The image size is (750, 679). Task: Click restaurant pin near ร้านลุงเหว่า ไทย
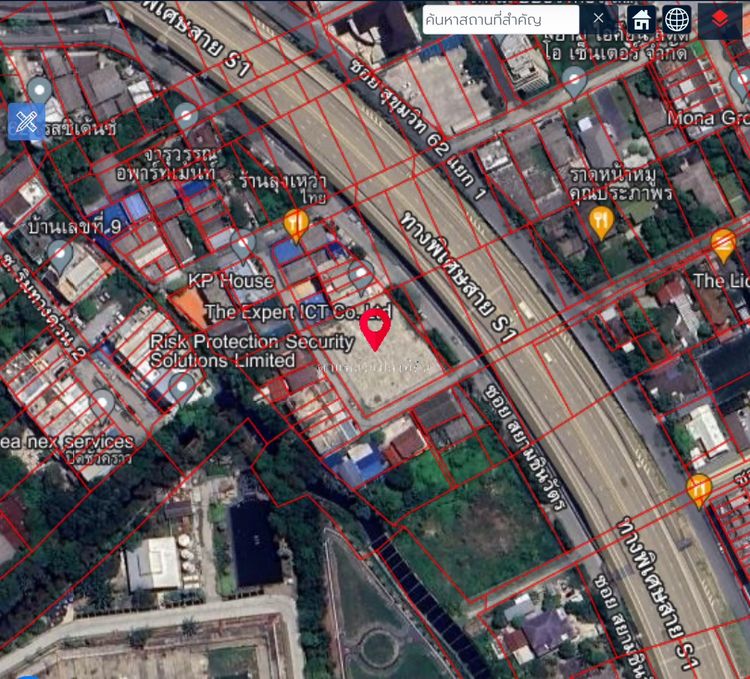coord(295,224)
